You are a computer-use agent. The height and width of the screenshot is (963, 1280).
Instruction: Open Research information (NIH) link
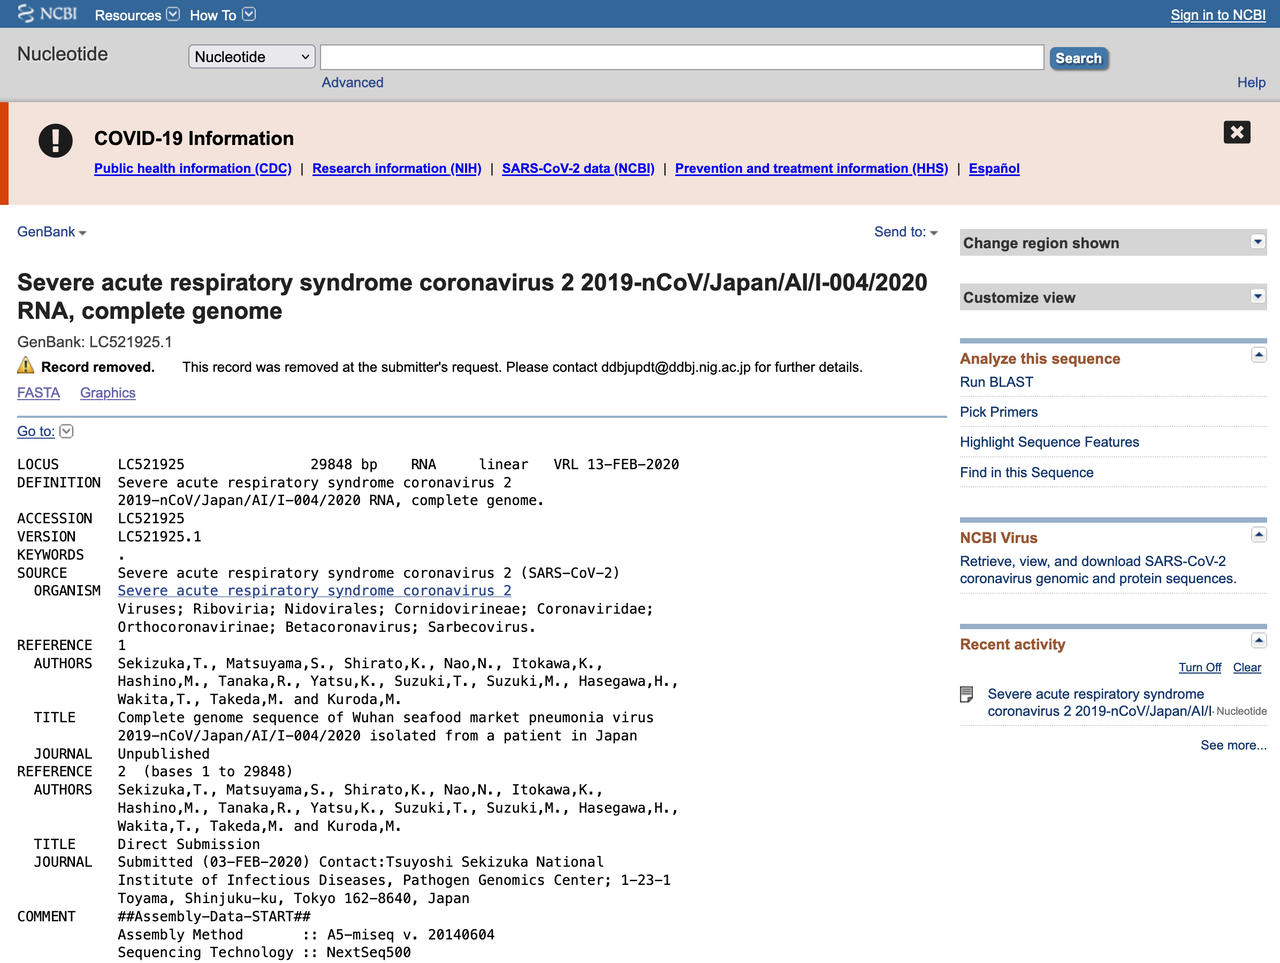397,168
